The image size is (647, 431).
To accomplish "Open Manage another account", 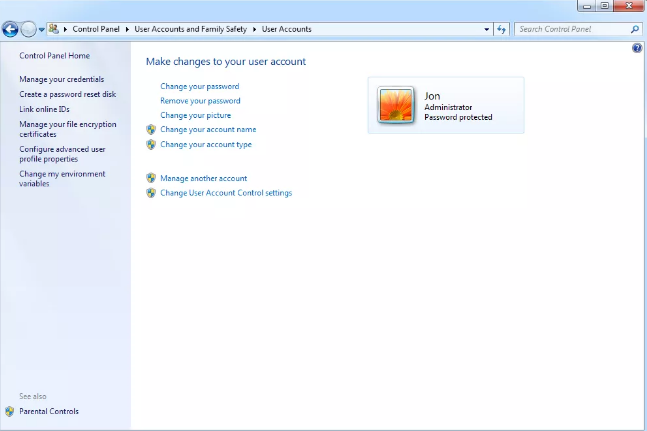I will pos(203,178).
